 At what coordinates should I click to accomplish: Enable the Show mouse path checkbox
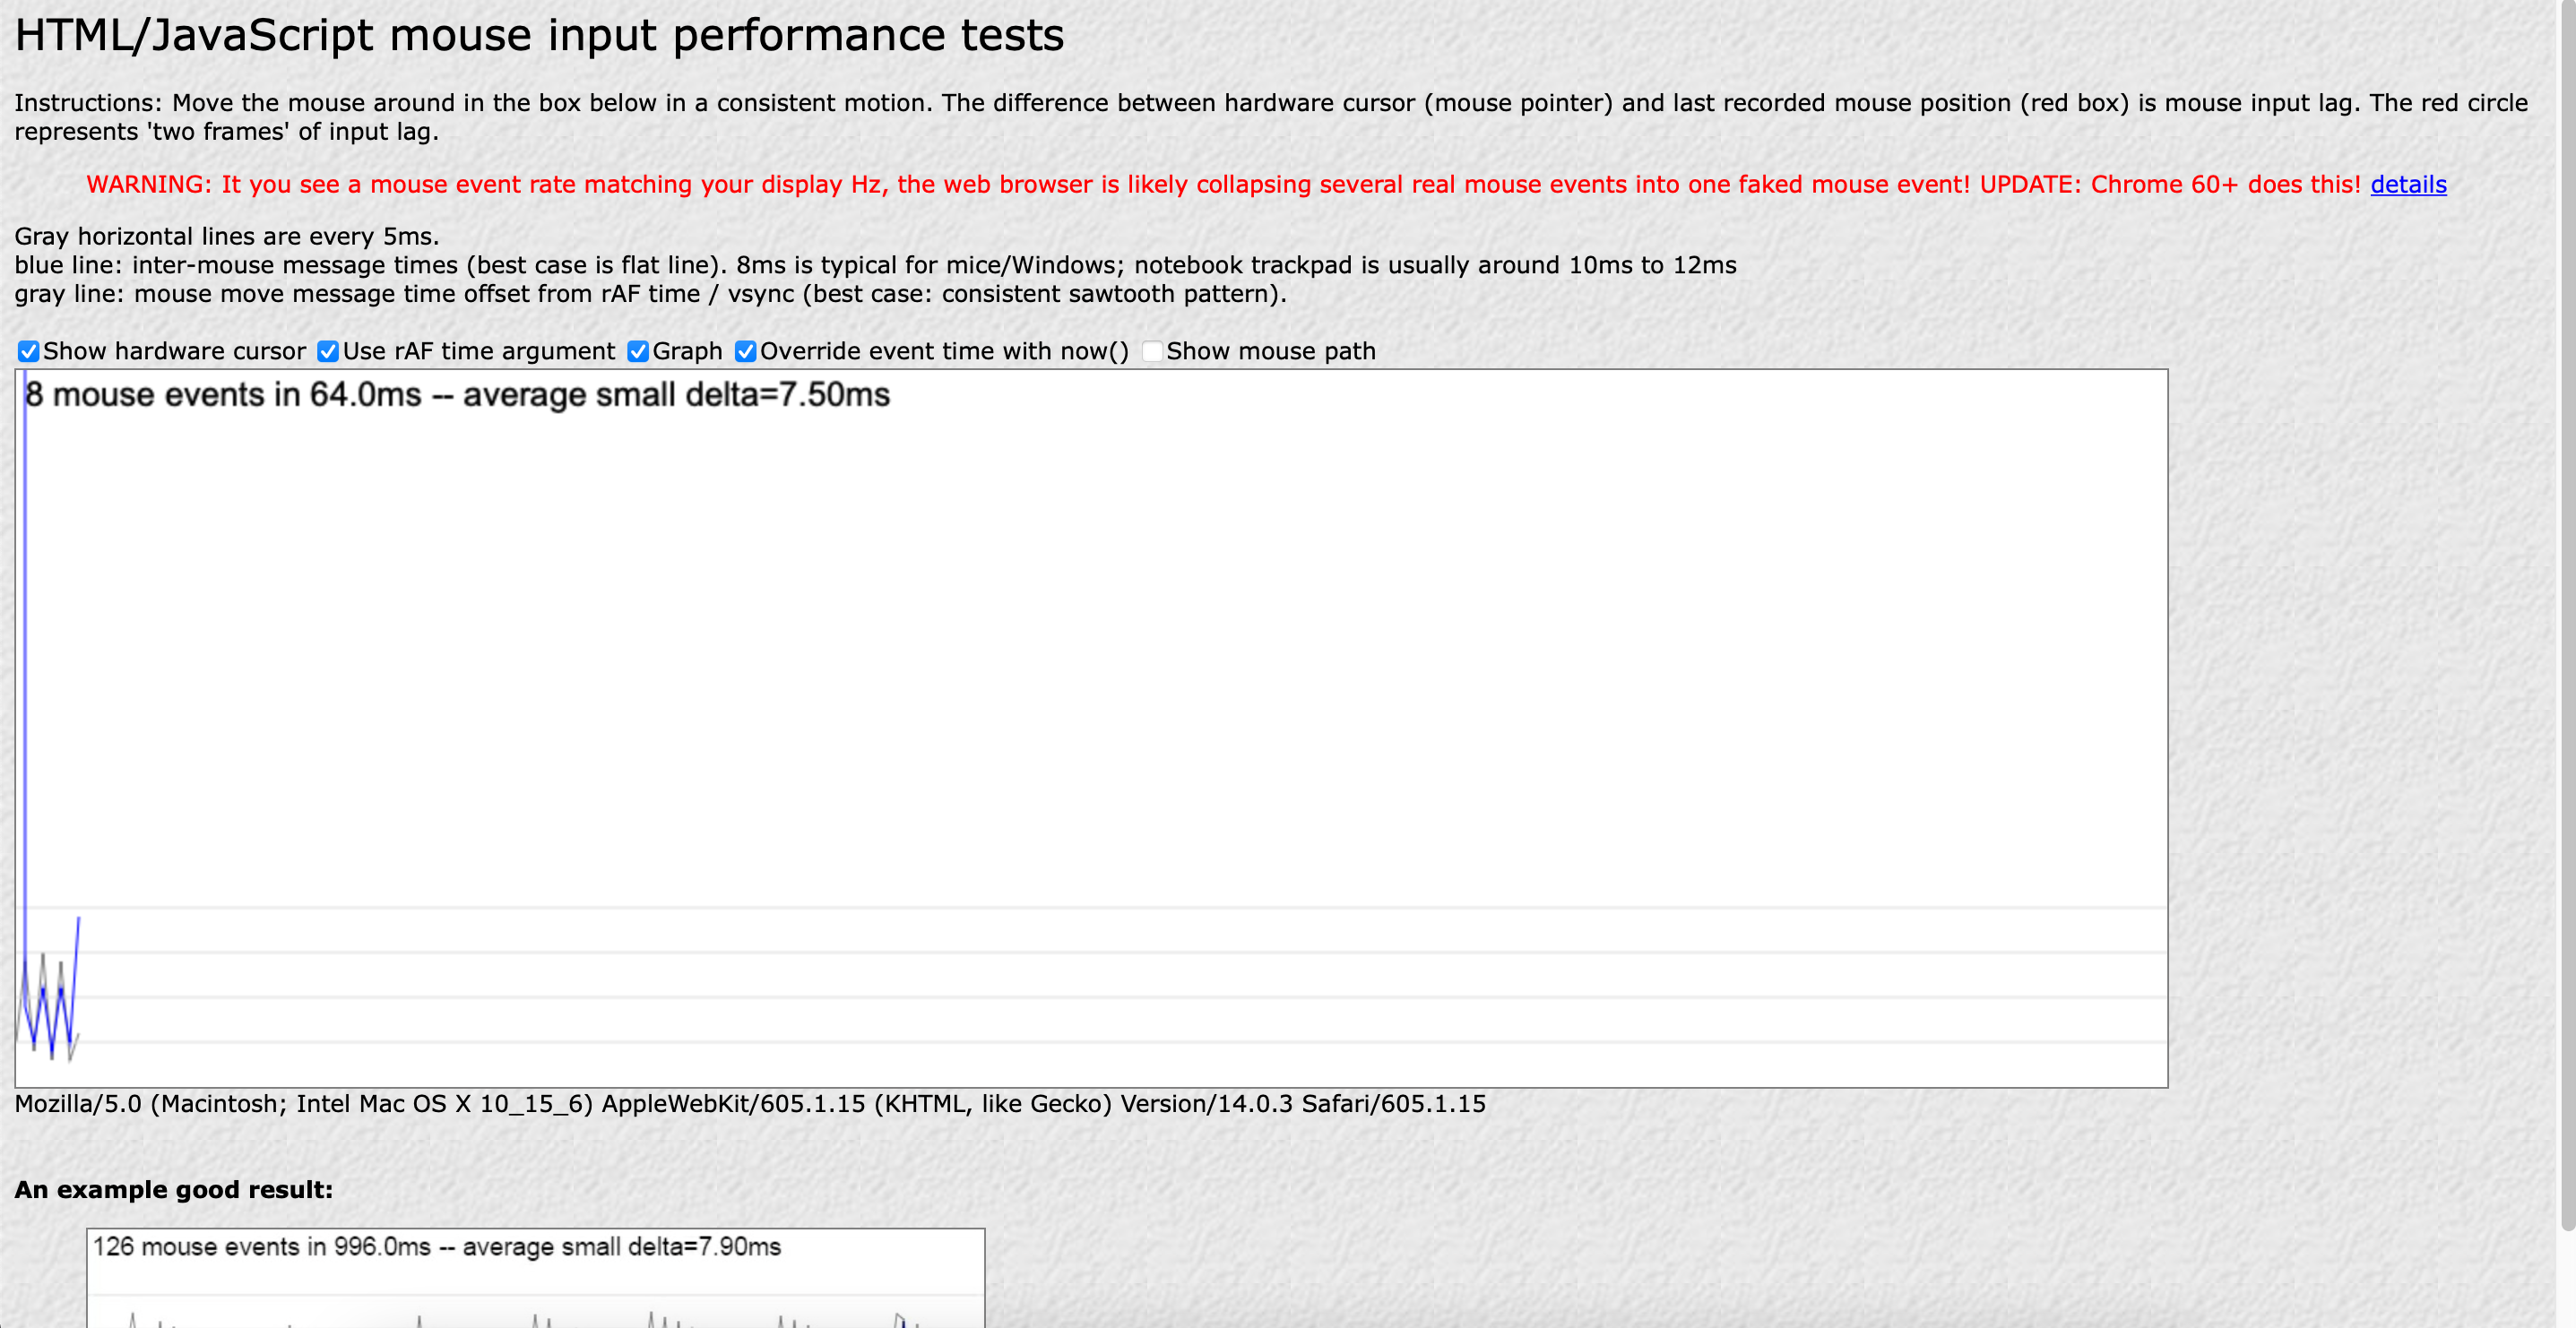click(1152, 351)
